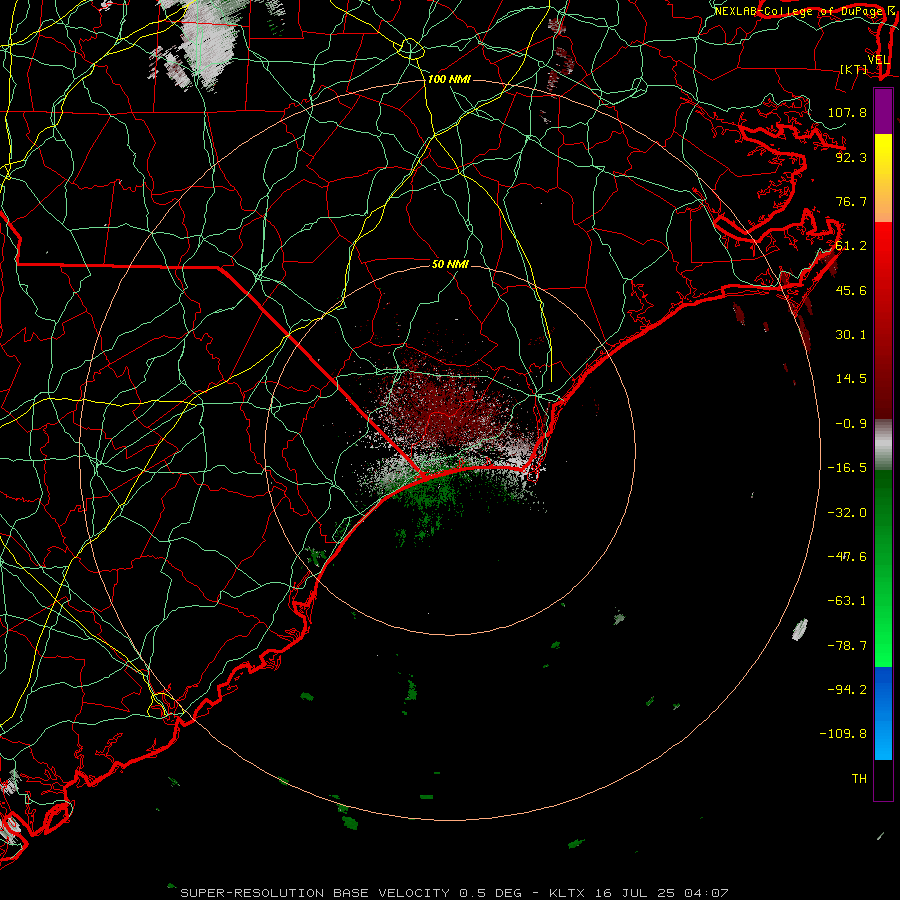This screenshot has height=900, width=900.
Task: Click the 16 JUL 25 04:07 timestamp
Action: [x=661, y=893]
